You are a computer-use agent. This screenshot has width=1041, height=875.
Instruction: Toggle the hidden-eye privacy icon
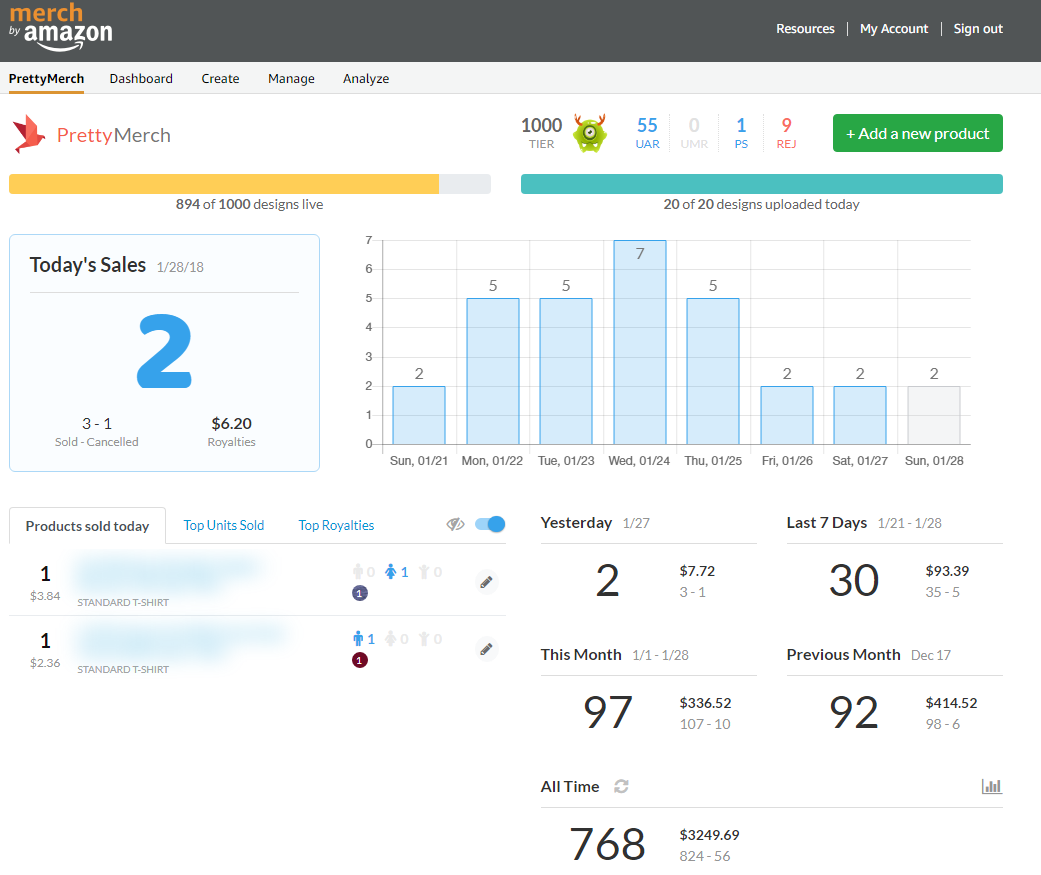click(455, 524)
